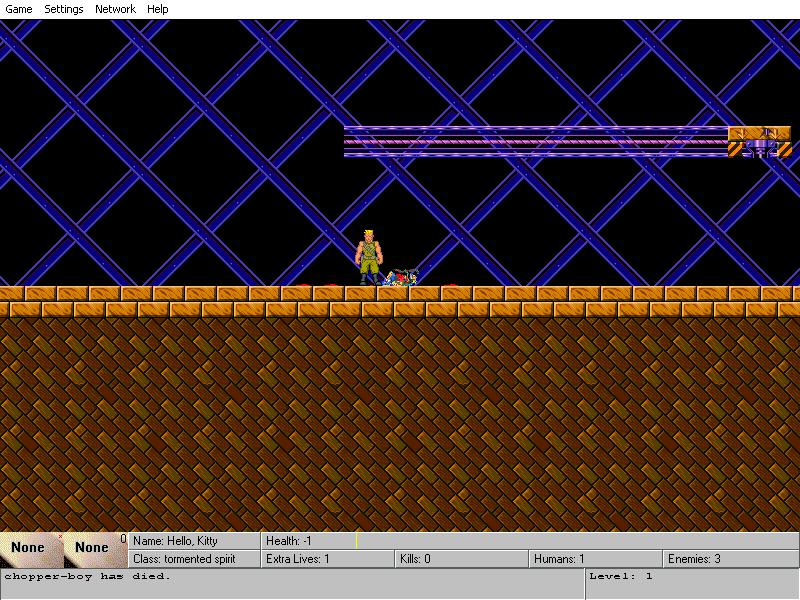This screenshot has width=800, height=600.
Task: Click the Extra Lives: 1 status cell
Action: coord(328,559)
